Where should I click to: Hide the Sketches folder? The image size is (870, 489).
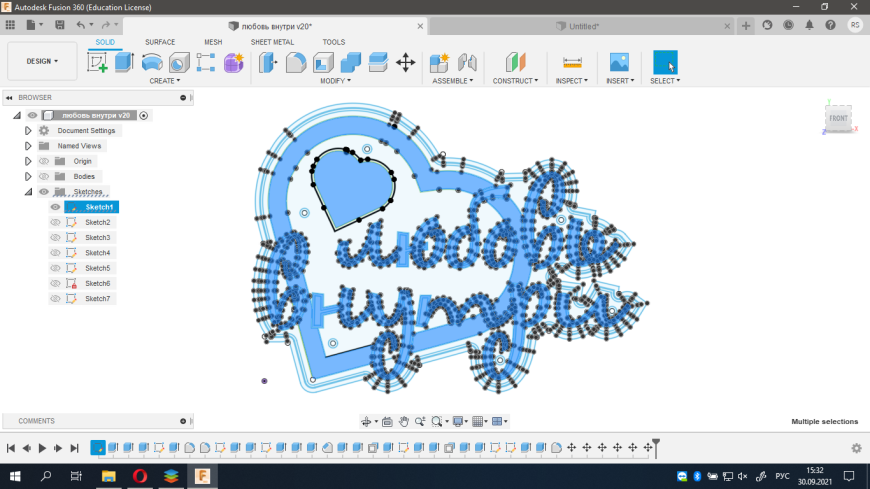point(44,191)
